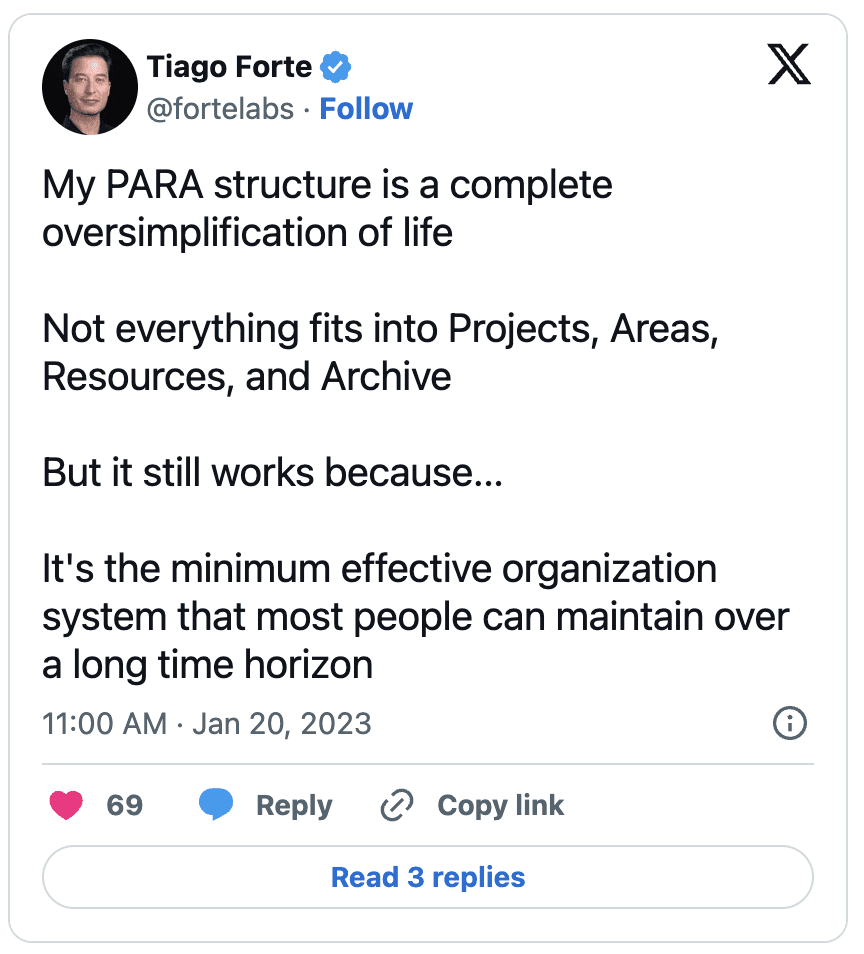Click the blue reply speech bubble icon
The image size is (864, 954).
(216, 804)
